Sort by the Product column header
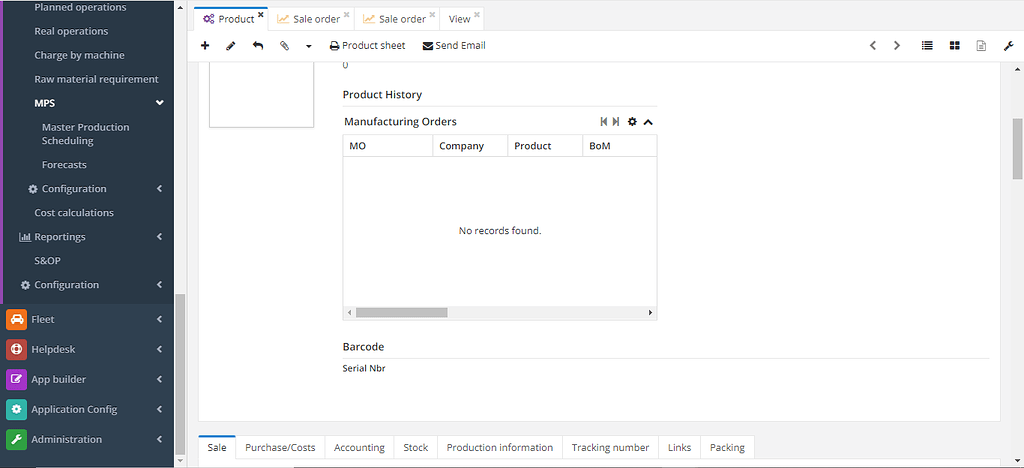 pyautogui.click(x=545, y=146)
